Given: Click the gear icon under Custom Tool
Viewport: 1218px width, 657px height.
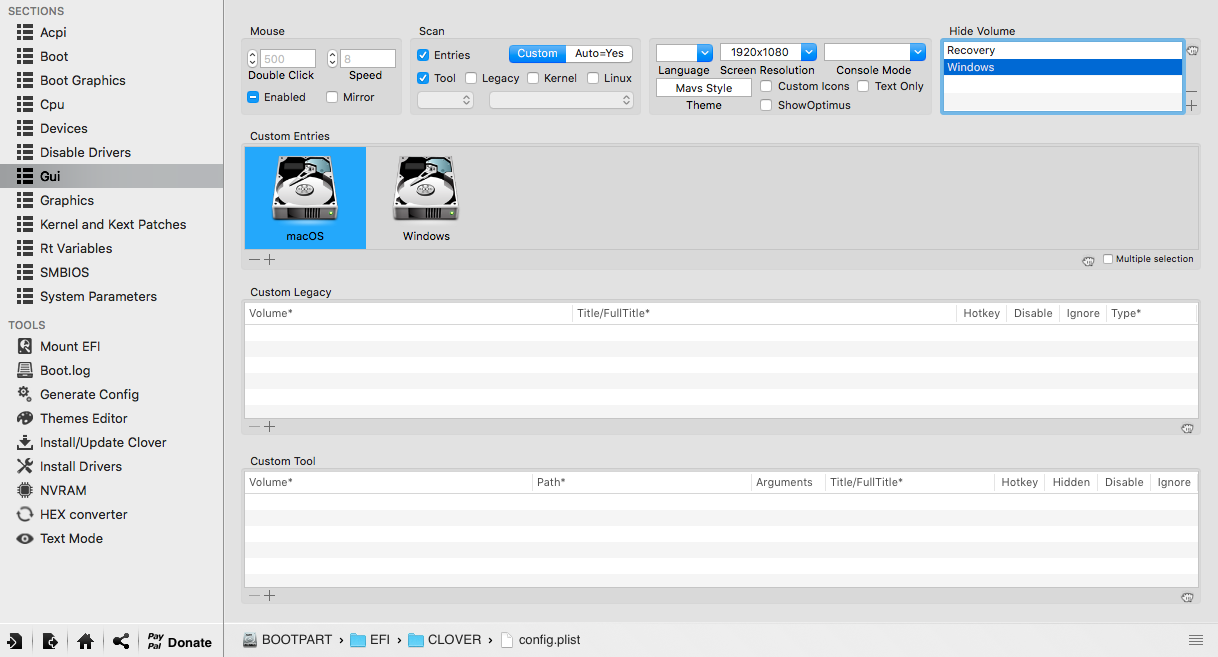Looking at the screenshot, I should [1187, 597].
